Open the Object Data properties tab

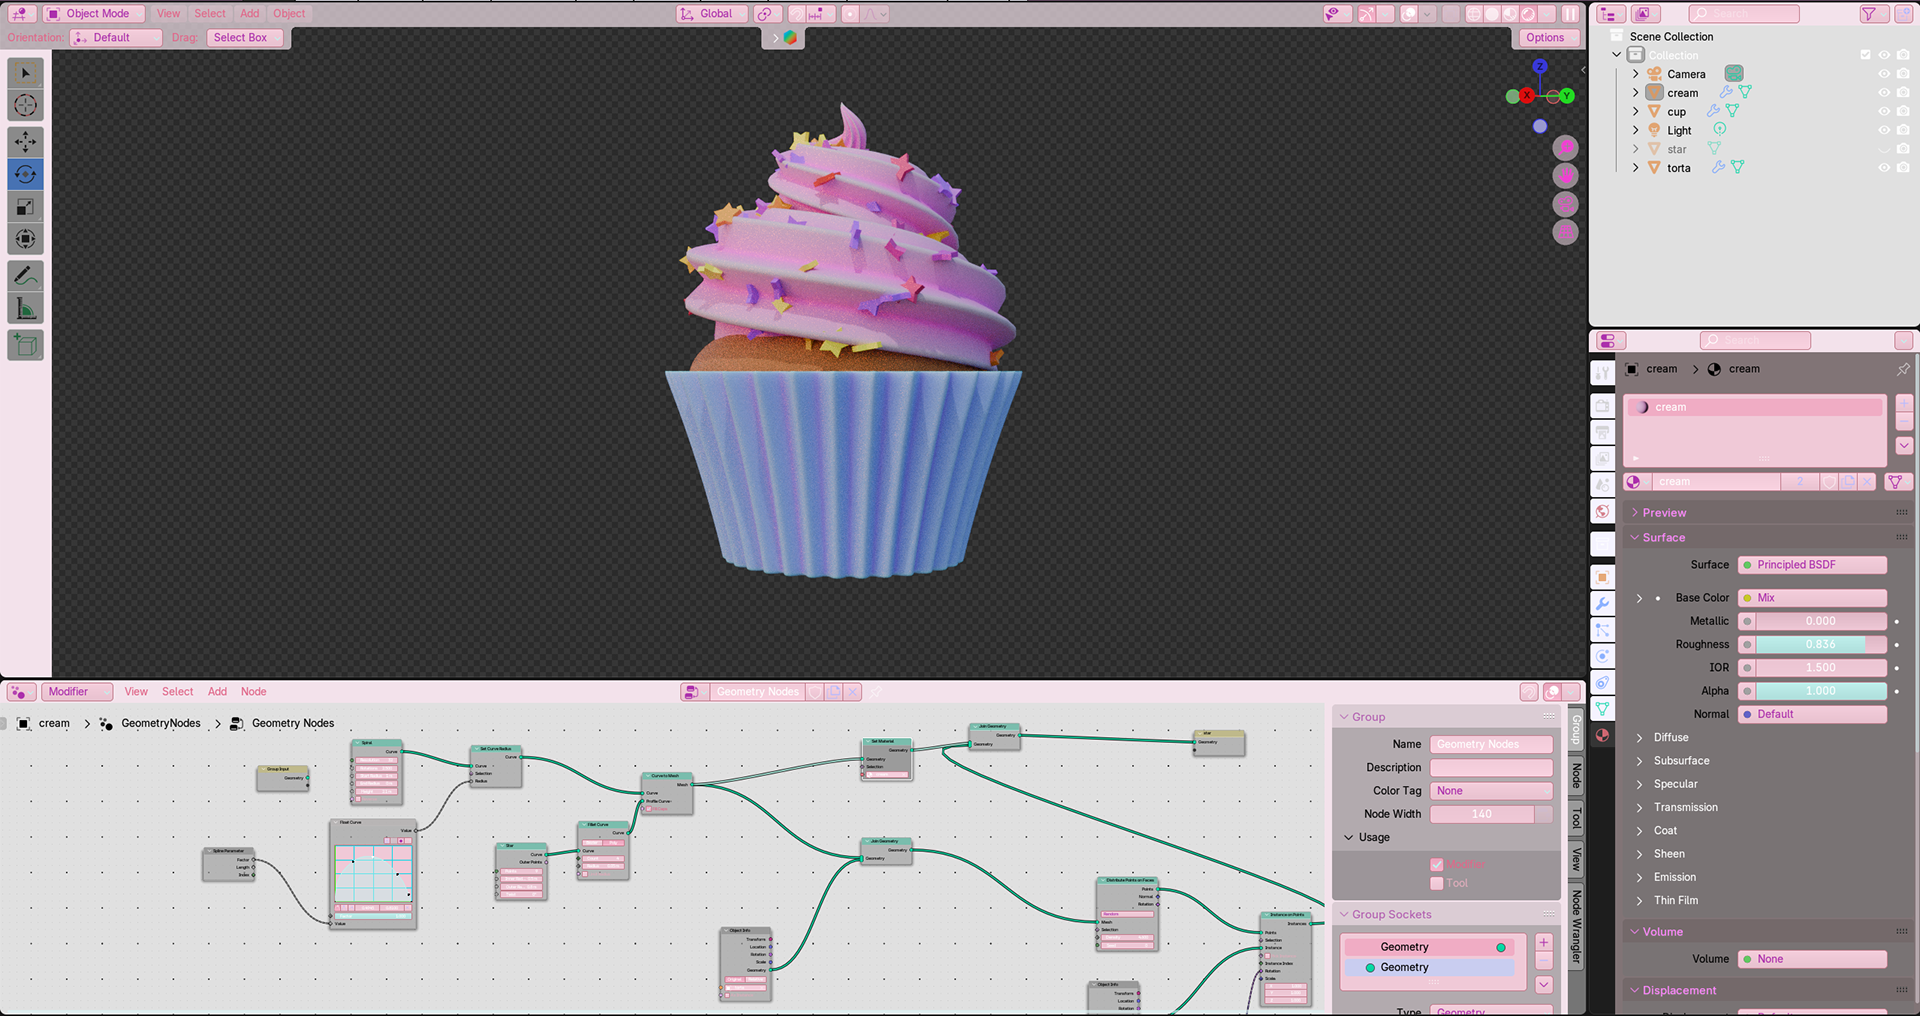[1602, 709]
